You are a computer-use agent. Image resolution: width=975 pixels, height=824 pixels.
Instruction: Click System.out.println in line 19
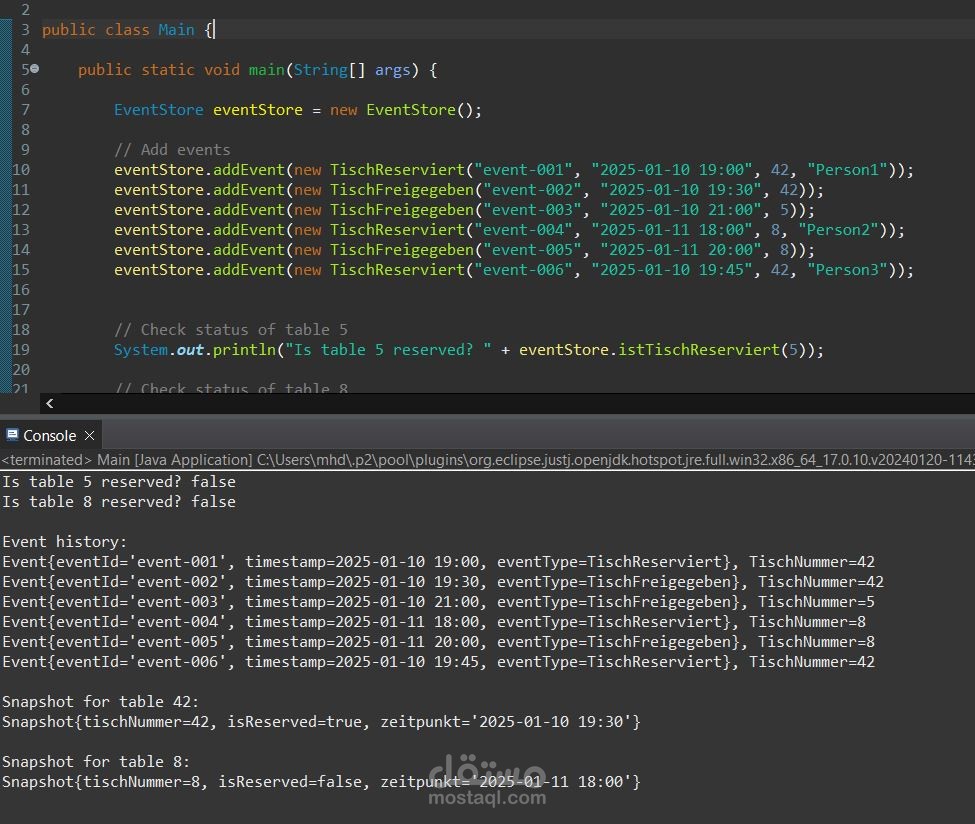[x=195, y=350]
